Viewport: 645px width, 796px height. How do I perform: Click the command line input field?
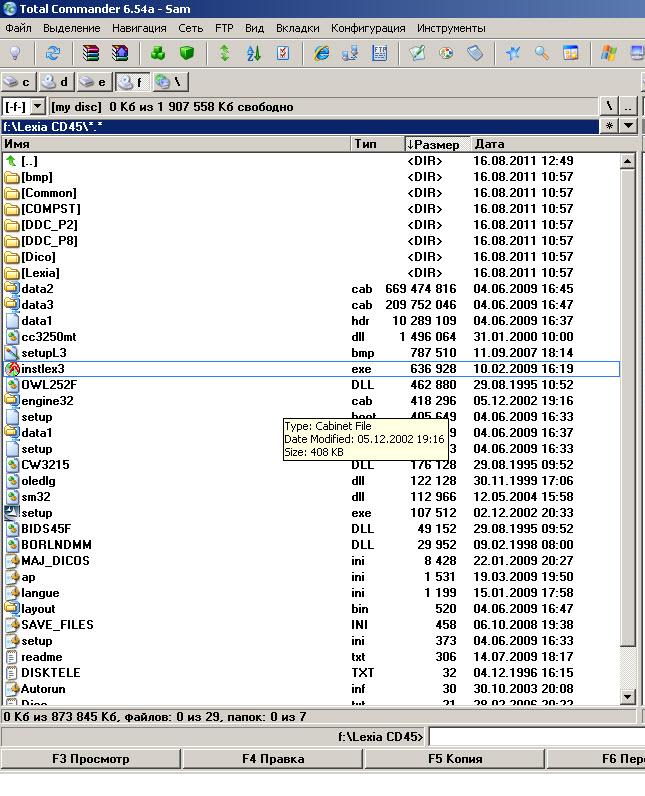click(x=537, y=736)
